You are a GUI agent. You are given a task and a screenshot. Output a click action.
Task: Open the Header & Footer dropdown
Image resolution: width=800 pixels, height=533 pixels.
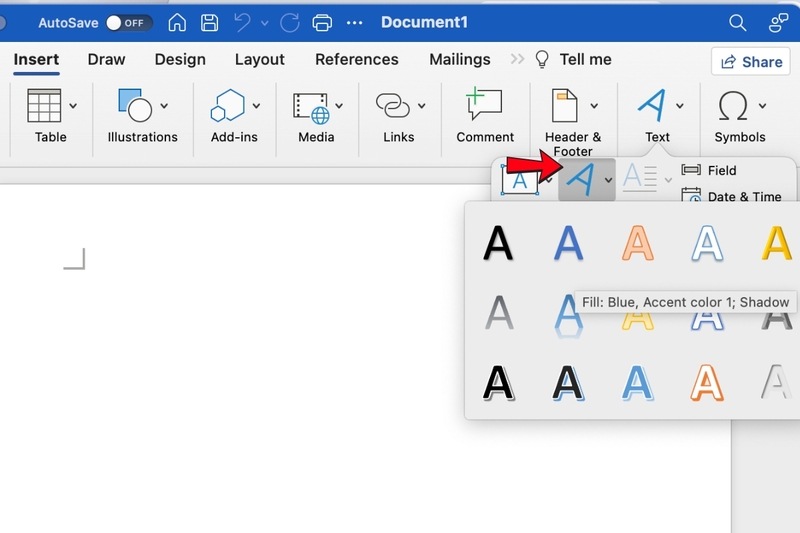tap(594, 106)
